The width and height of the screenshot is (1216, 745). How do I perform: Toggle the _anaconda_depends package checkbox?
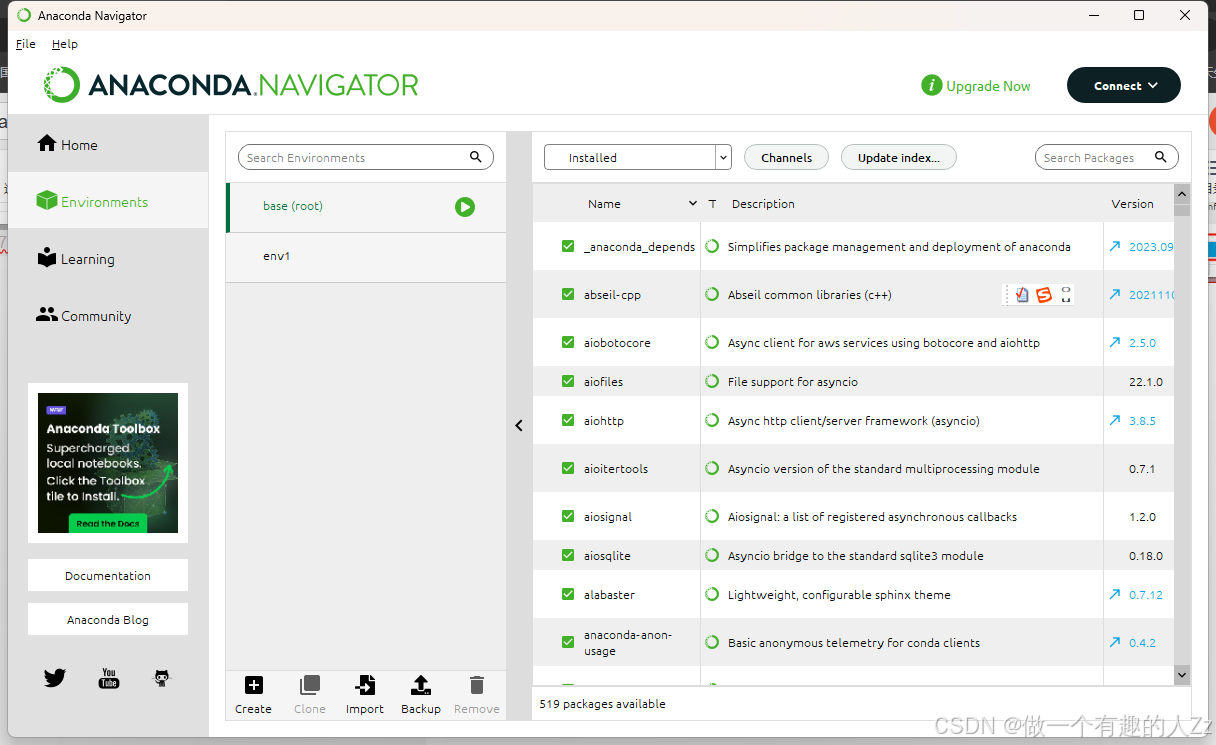tap(568, 246)
